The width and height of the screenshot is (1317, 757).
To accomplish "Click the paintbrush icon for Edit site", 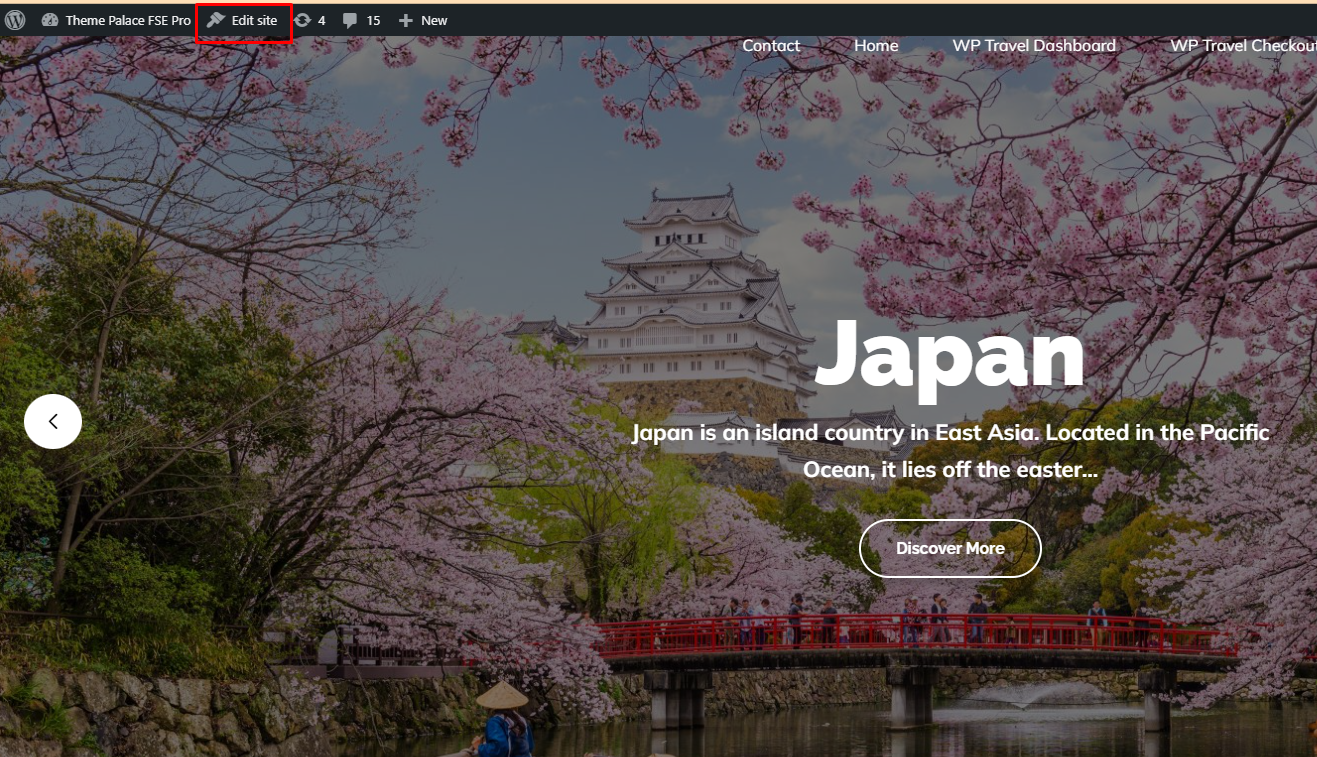I will click(216, 20).
